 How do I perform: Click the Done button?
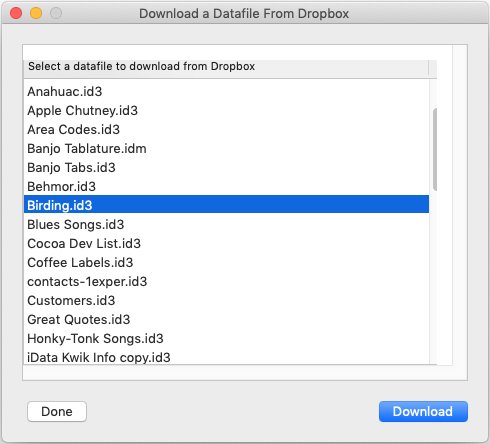(x=57, y=412)
